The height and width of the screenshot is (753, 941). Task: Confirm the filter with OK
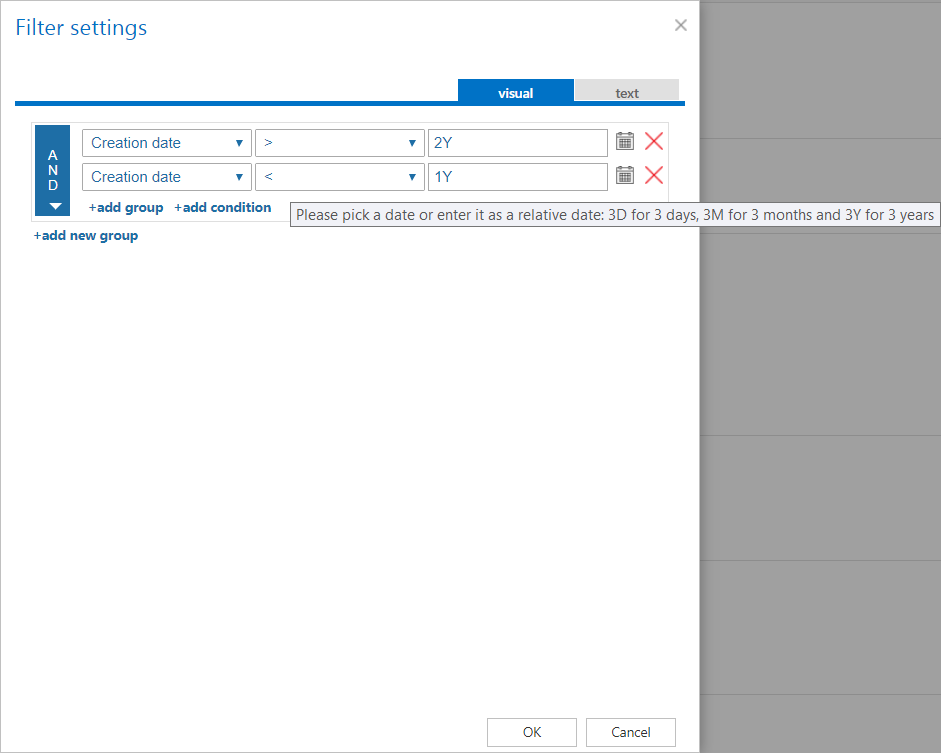pos(532,732)
